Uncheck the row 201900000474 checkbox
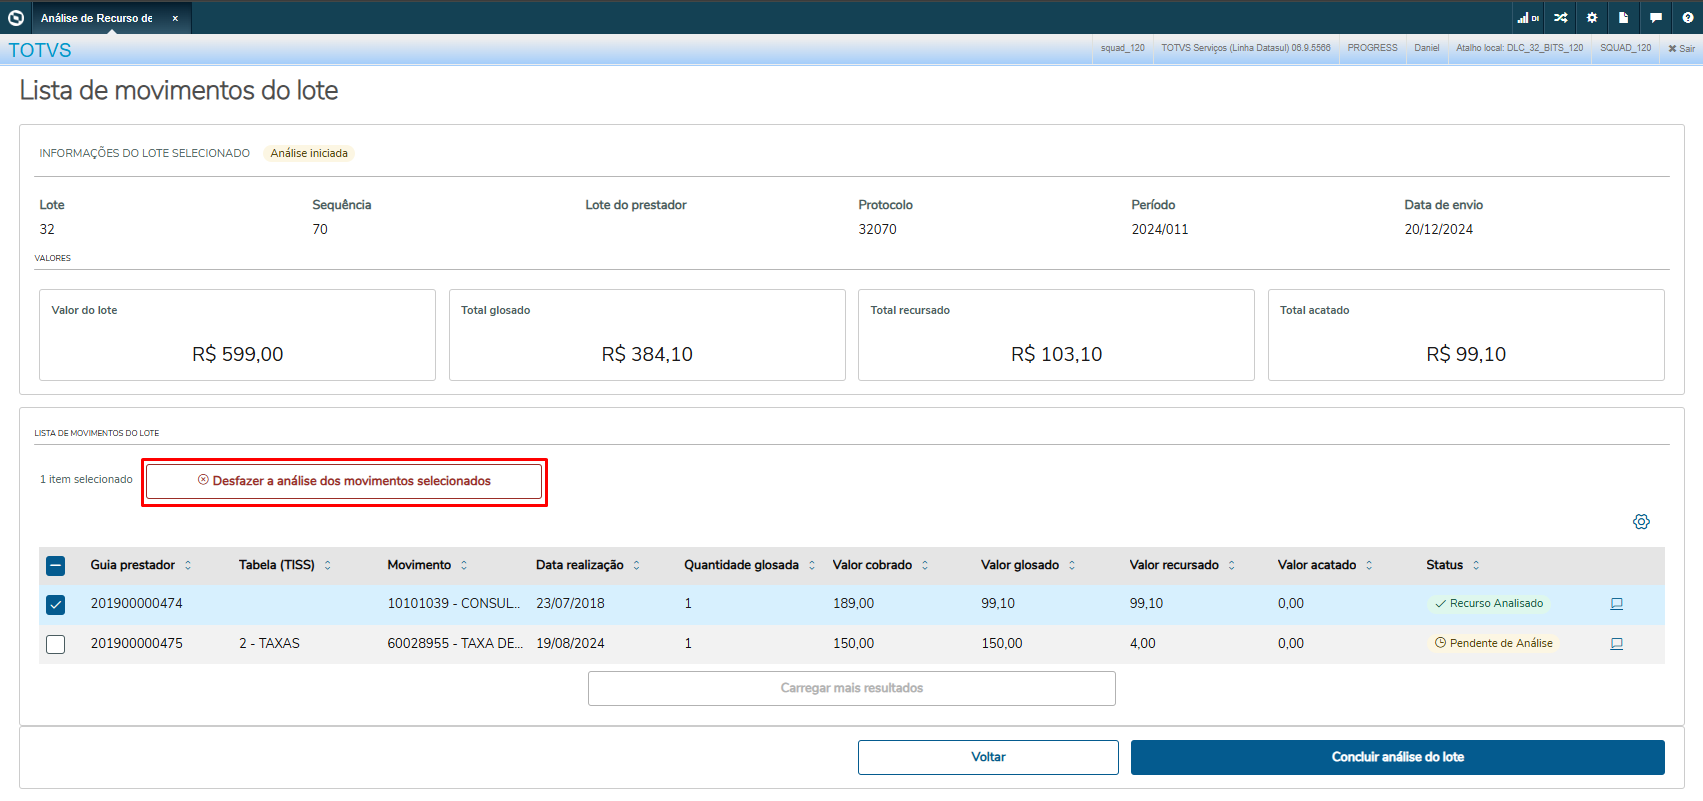The height and width of the screenshot is (801, 1703). [x=56, y=605]
